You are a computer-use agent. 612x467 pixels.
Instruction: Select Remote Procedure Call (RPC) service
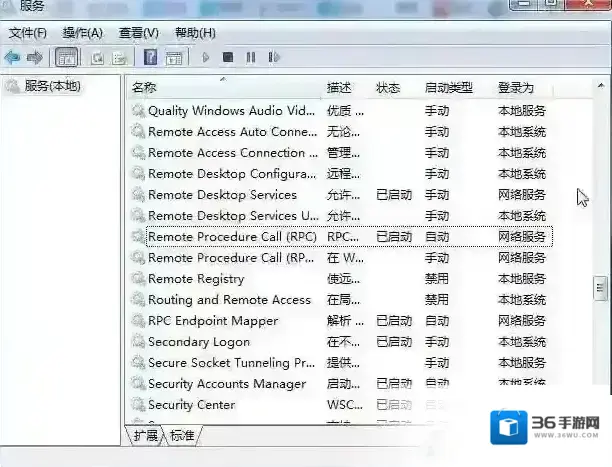pyautogui.click(x=341, y=237)
